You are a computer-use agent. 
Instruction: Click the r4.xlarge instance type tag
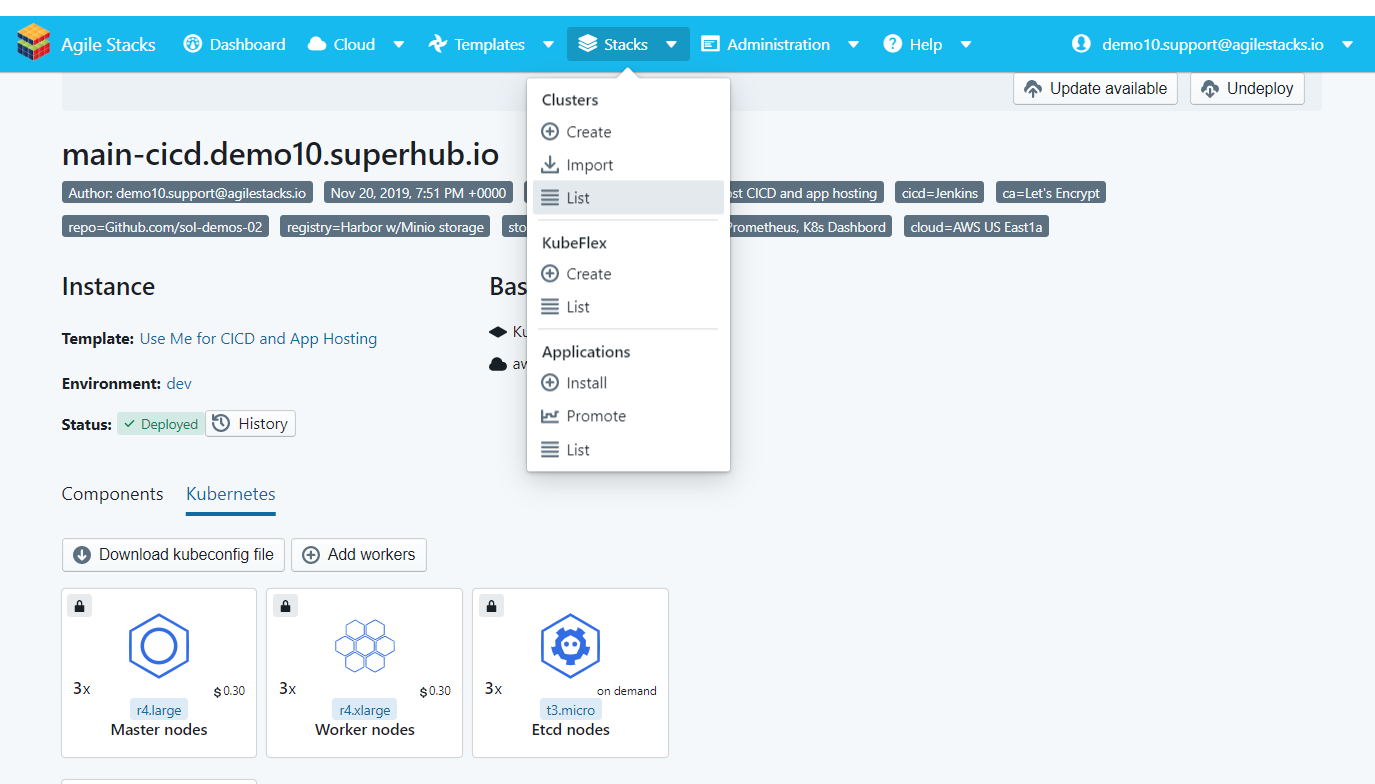[365, 710]
